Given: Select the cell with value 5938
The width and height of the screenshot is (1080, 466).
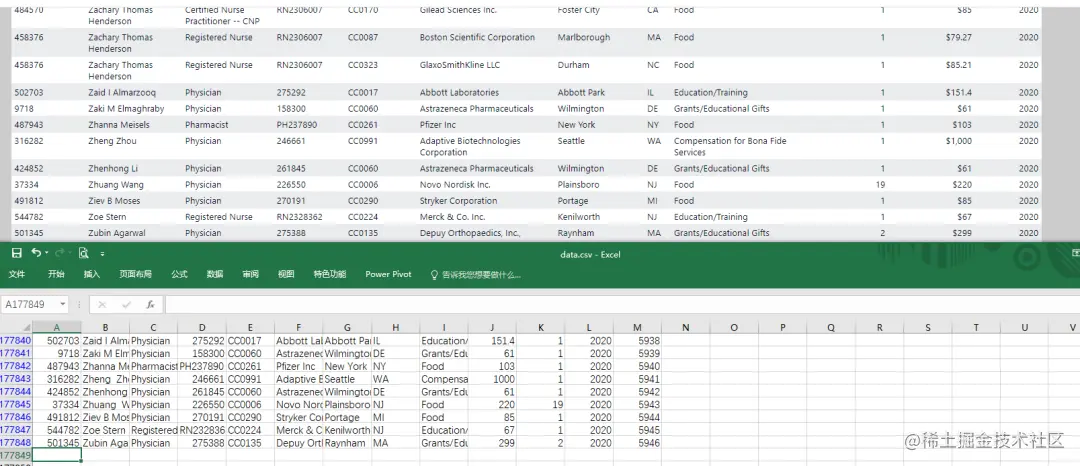Looking at the screenshot, I should click(x=637, y=341).
